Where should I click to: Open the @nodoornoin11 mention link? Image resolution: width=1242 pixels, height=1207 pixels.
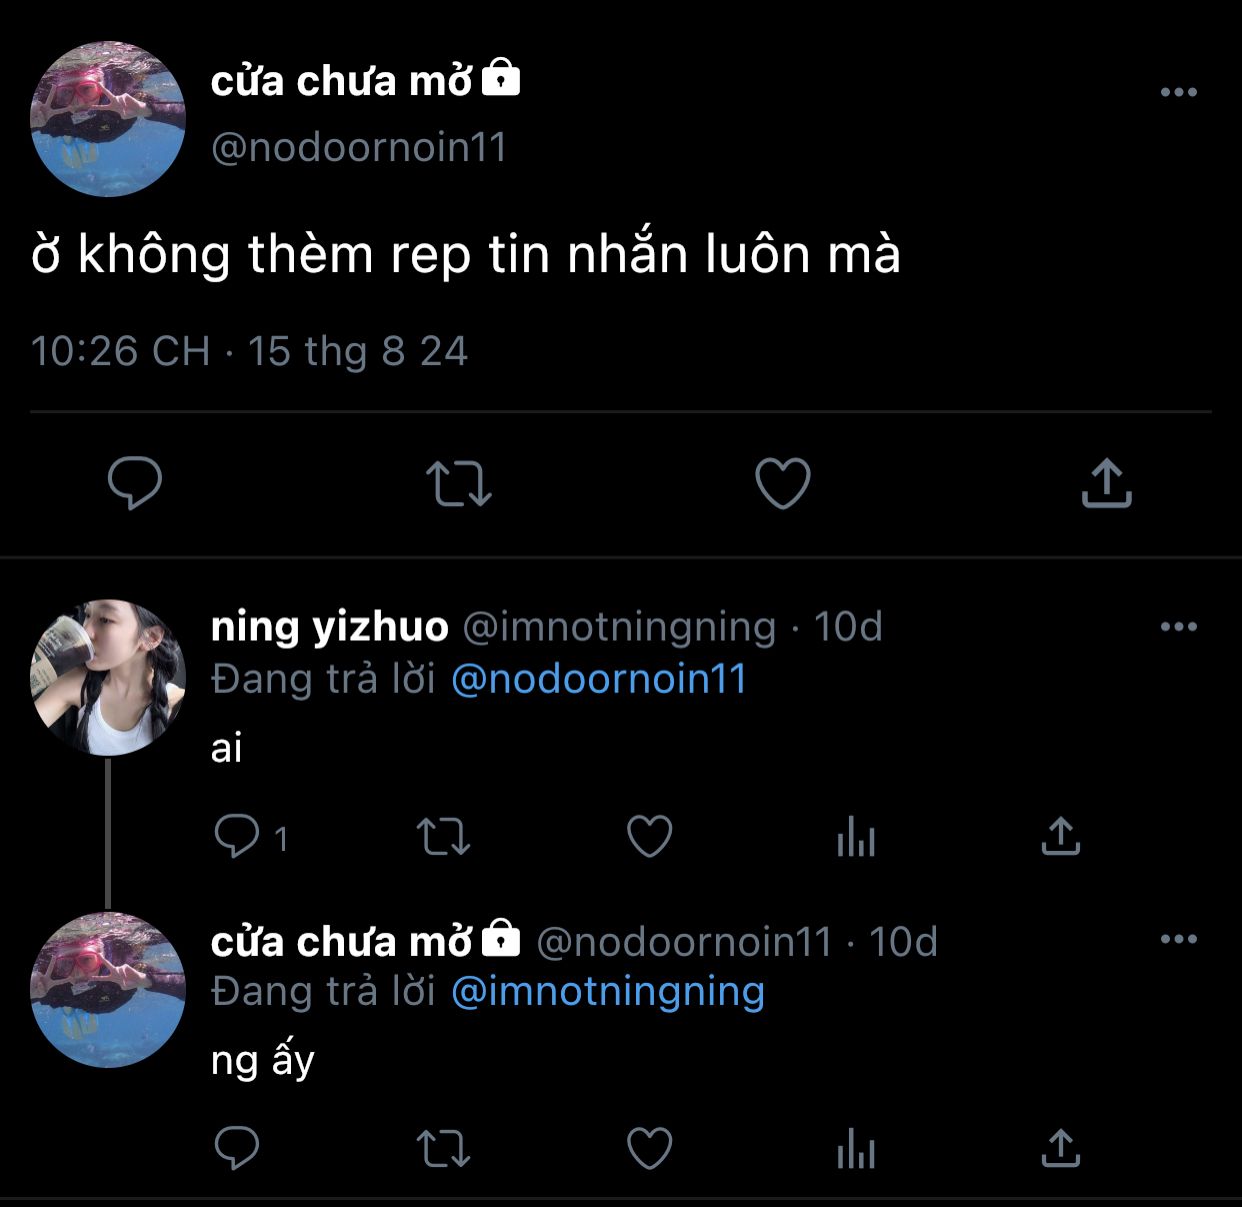click(x=599, y=679)
